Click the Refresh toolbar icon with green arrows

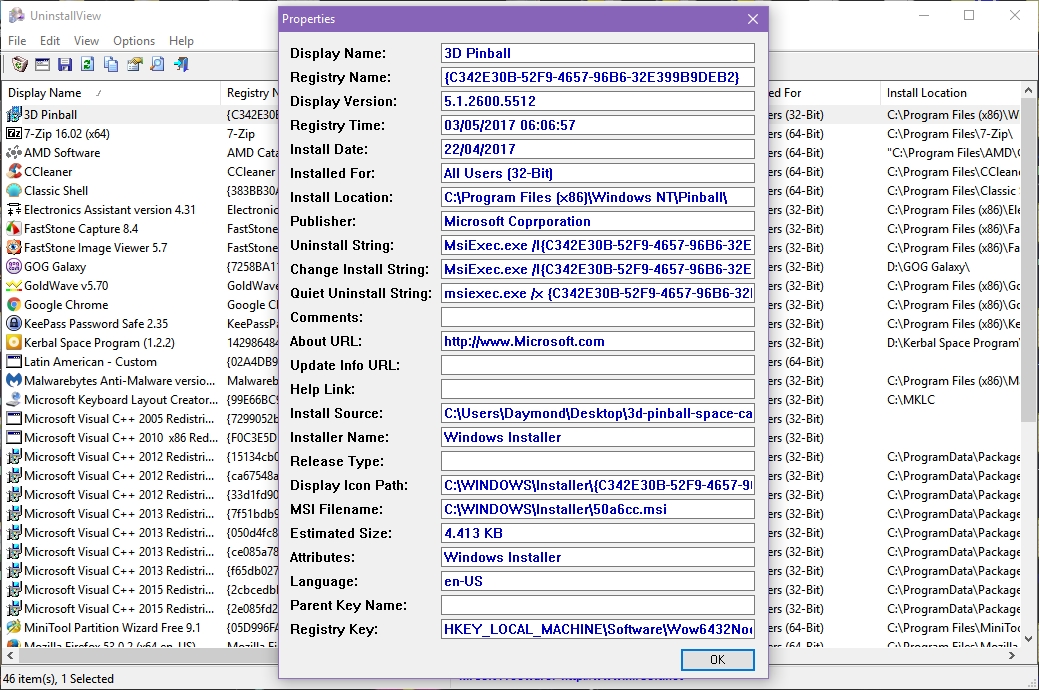tap(87, 64)
